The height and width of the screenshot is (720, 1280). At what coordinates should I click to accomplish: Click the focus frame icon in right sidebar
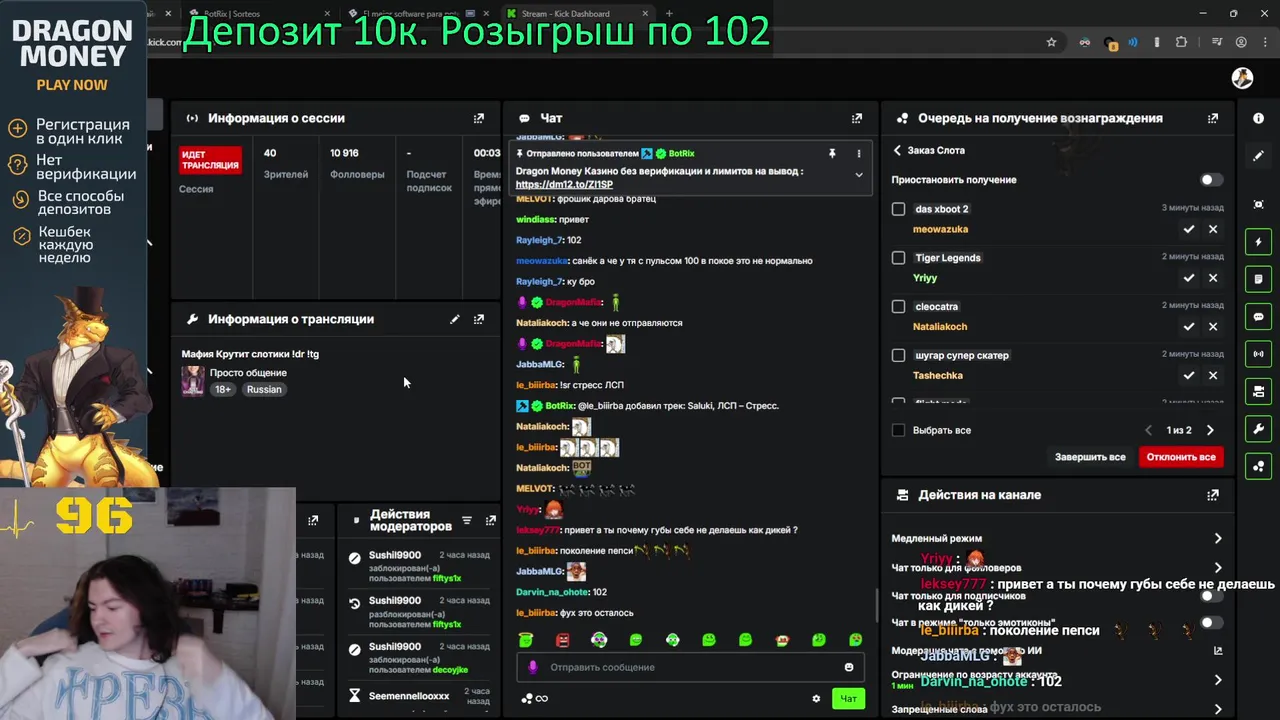tap(1258, 204)
